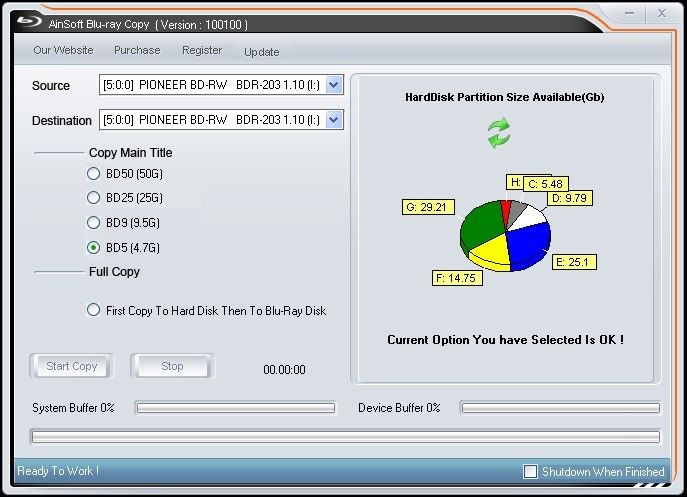Open the Source drive dropdown arrow
The image size is (687, 497).
334,85
